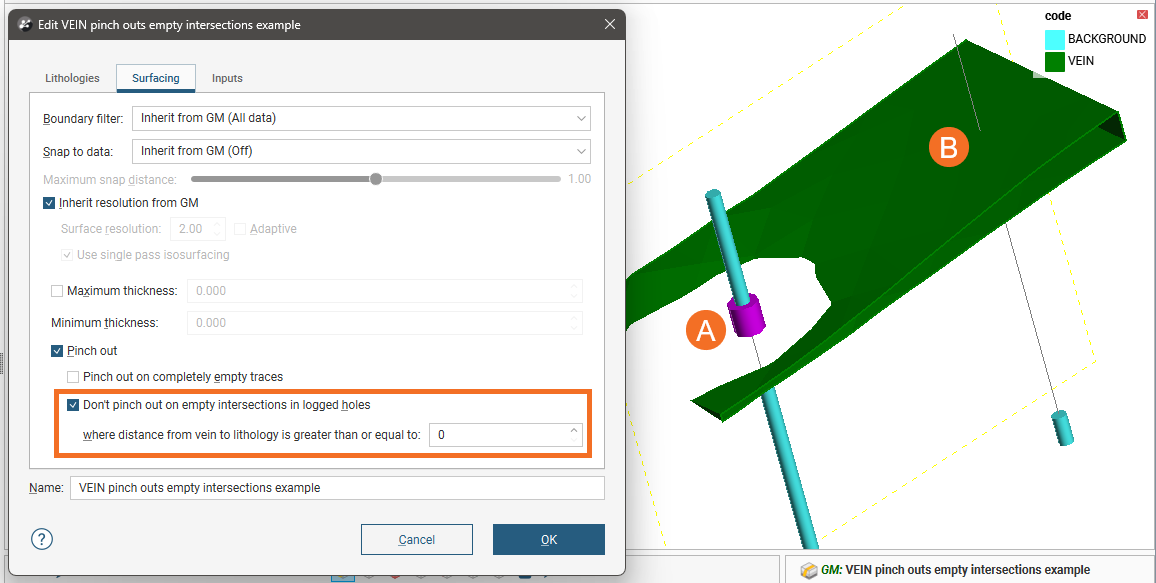1156x583 pixels.
Task: Click the Cancel button
Action: click(x=417, y=540)
